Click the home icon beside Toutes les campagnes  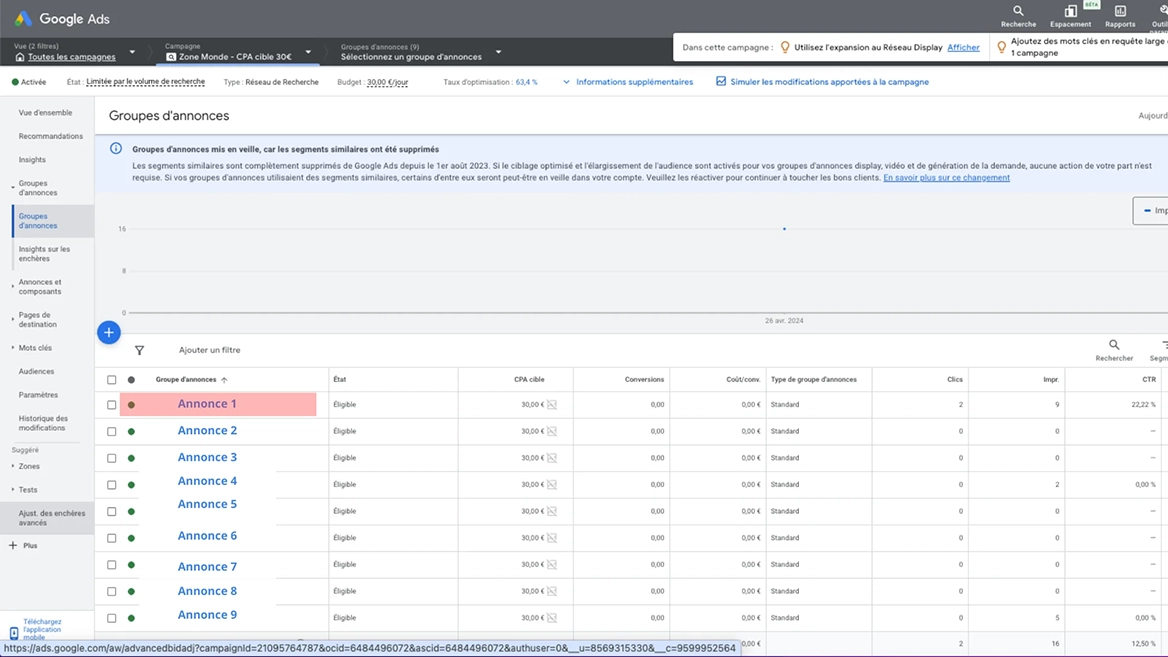(x=19, y=57)
